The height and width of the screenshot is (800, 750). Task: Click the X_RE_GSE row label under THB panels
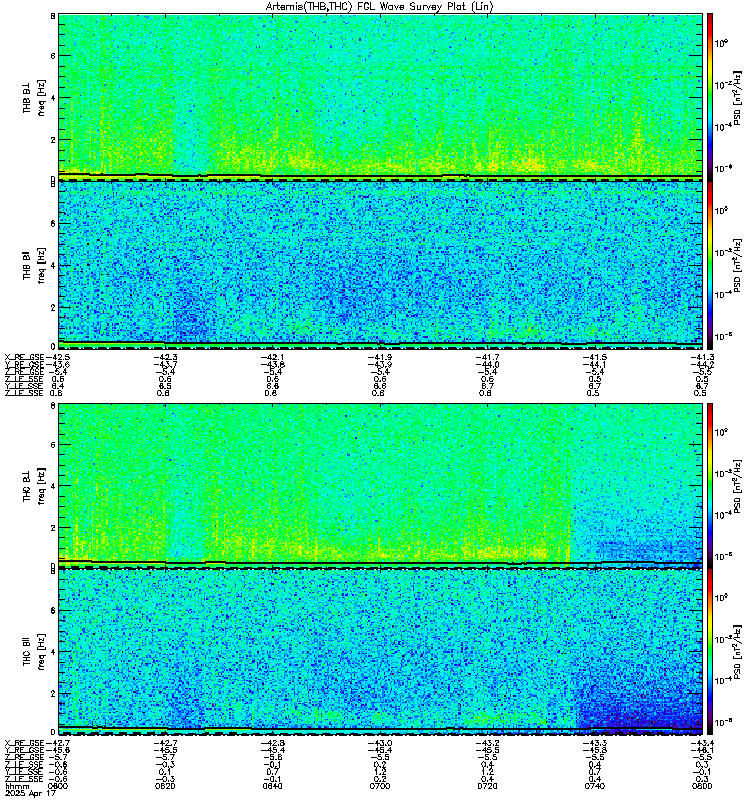tap(24, 357)
